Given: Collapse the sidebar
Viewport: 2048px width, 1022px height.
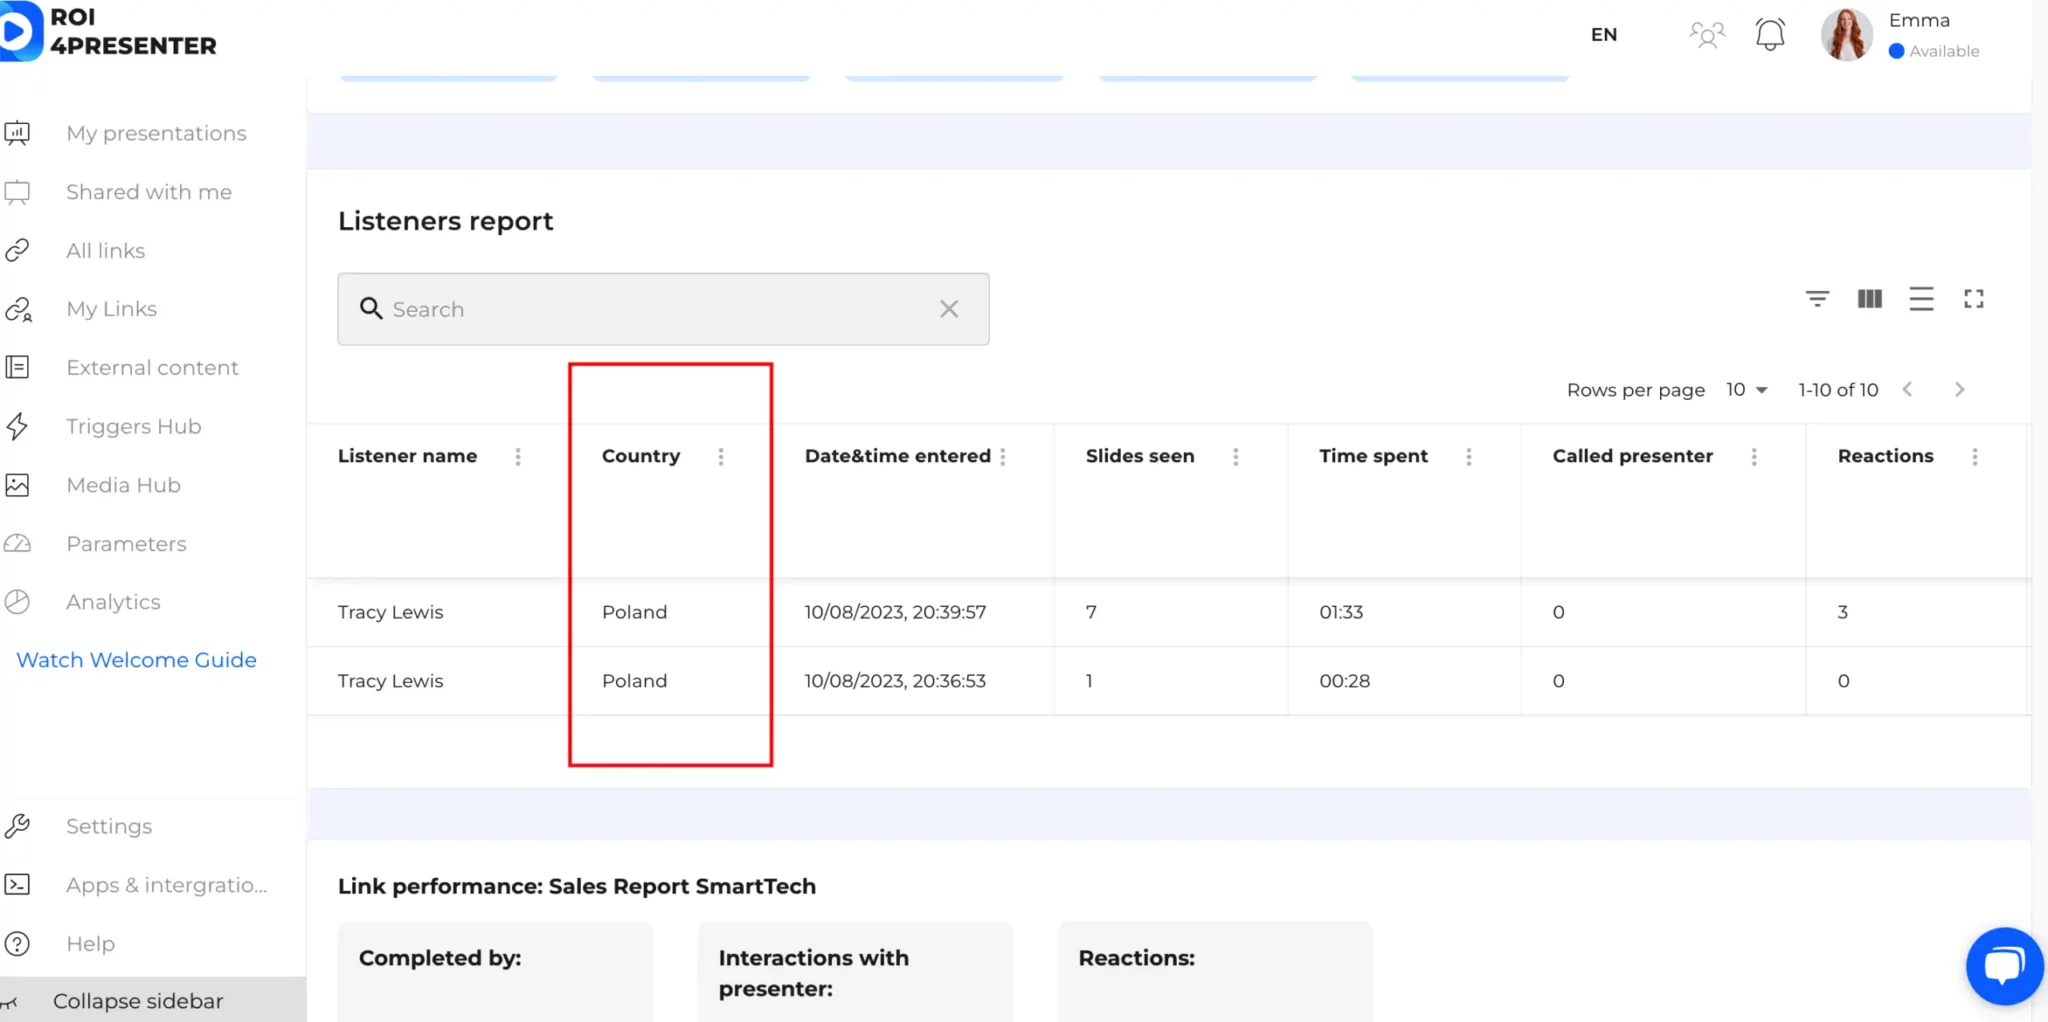Looking at the screenshot, I should 138,1001.
